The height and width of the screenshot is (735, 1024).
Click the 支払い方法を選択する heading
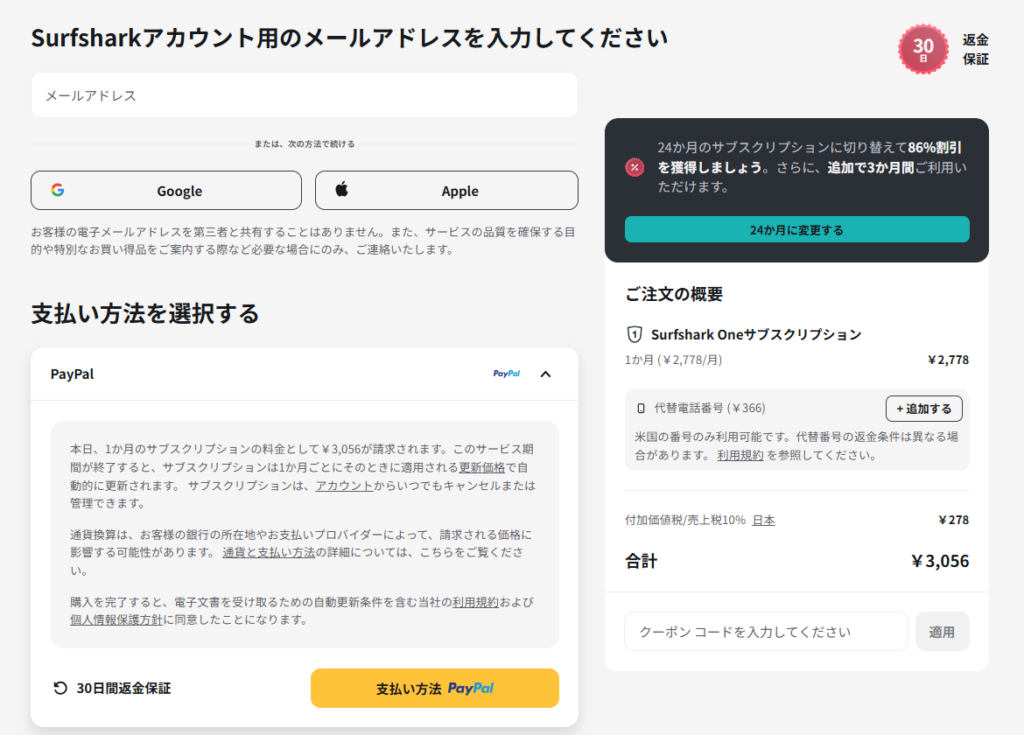pos(145,314)
